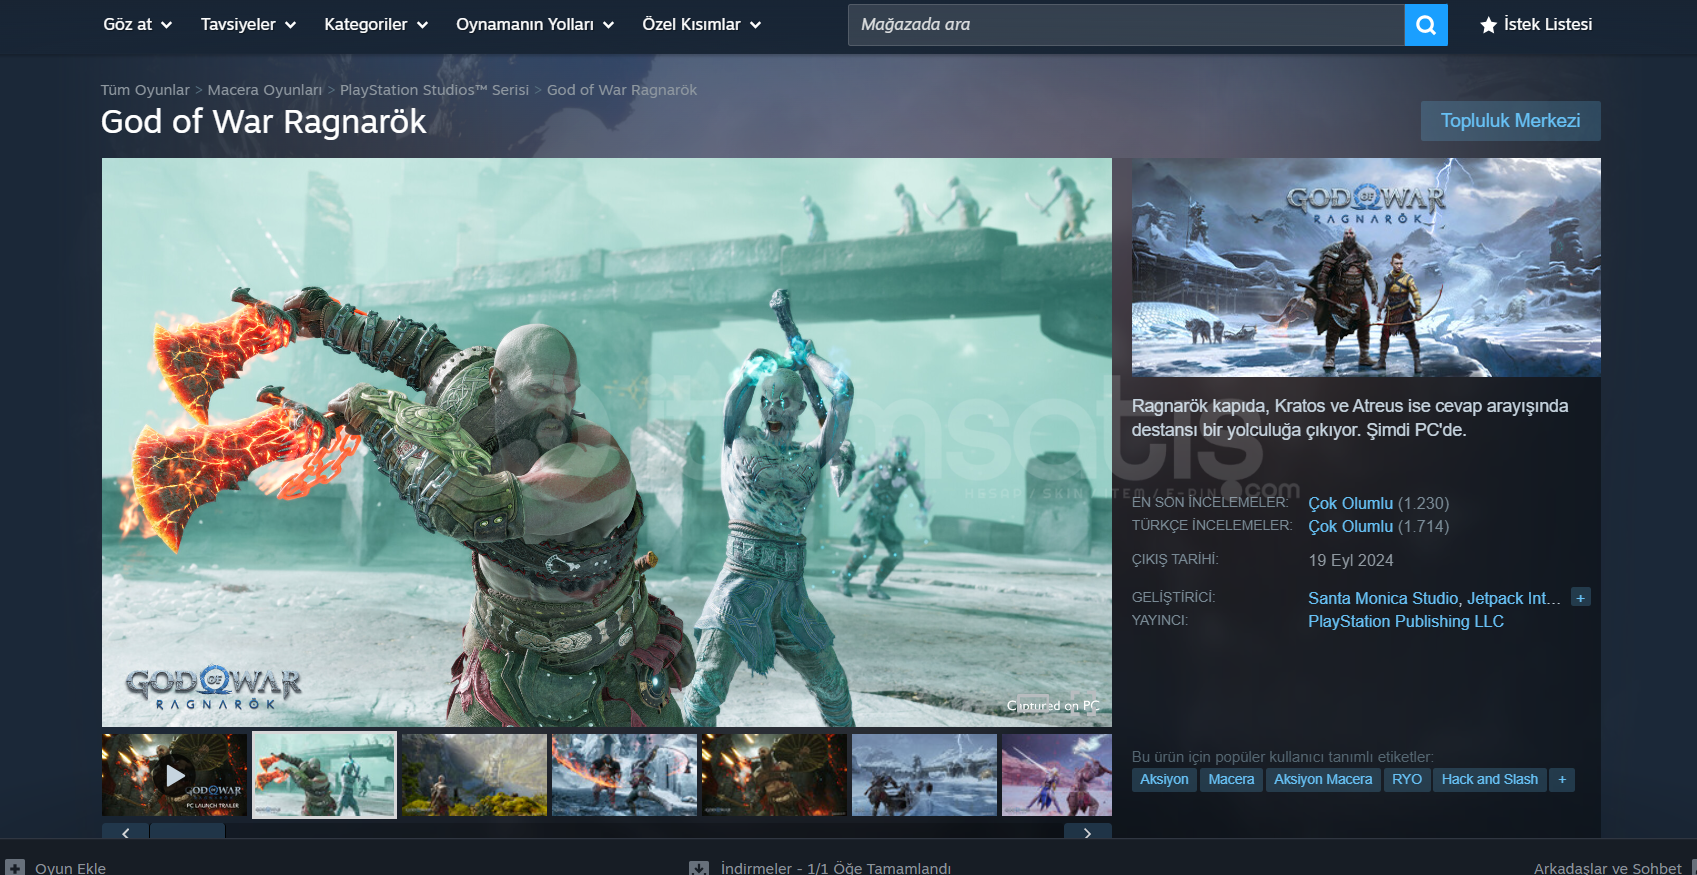The width and height of the screenshot is (1697, 875).
Task: Click the main Kratos screenshot
Action: 607,442
